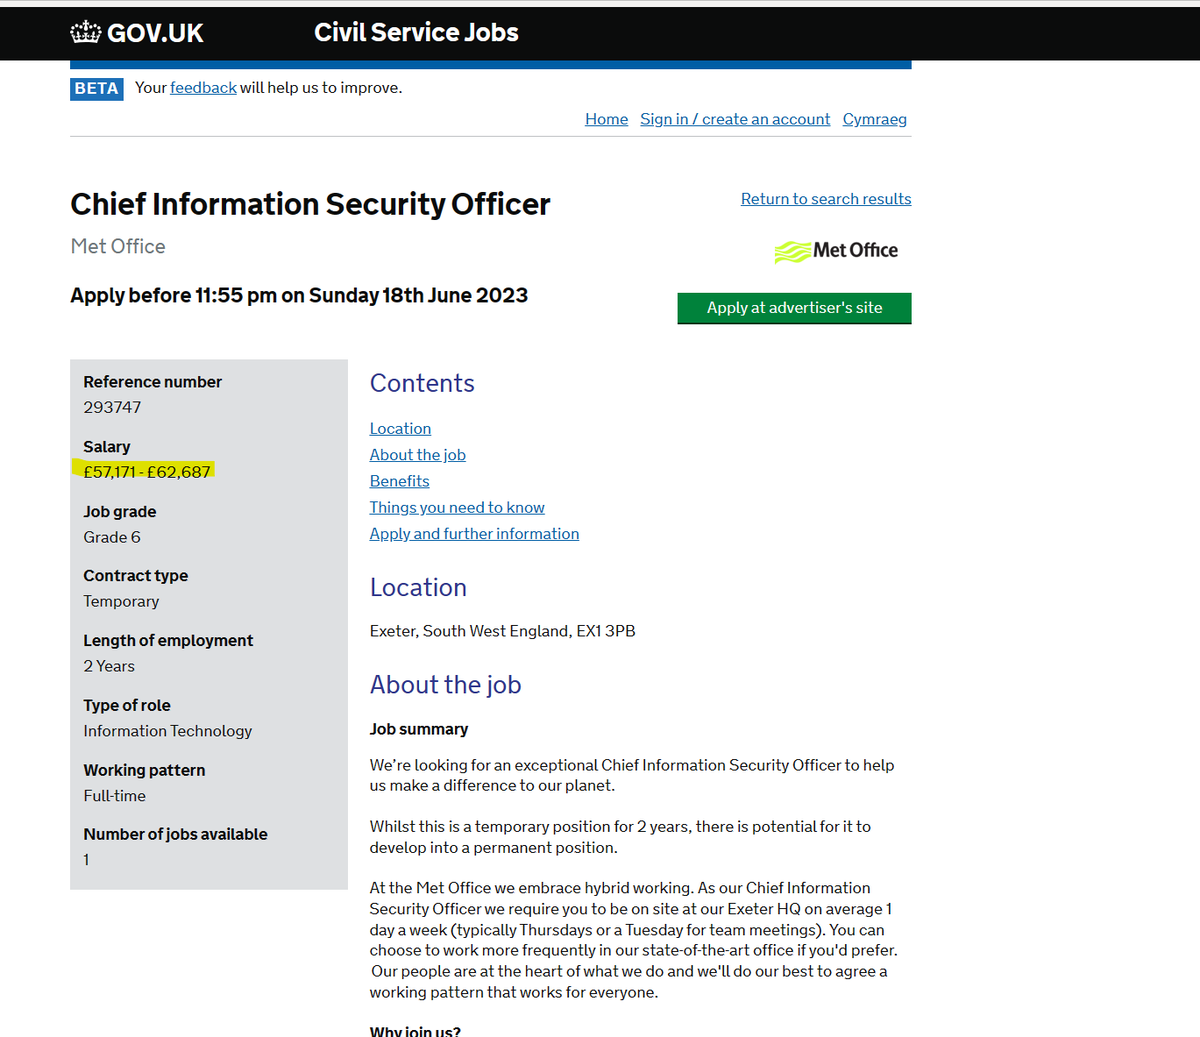Click the Reference number label

coord(153,382)
